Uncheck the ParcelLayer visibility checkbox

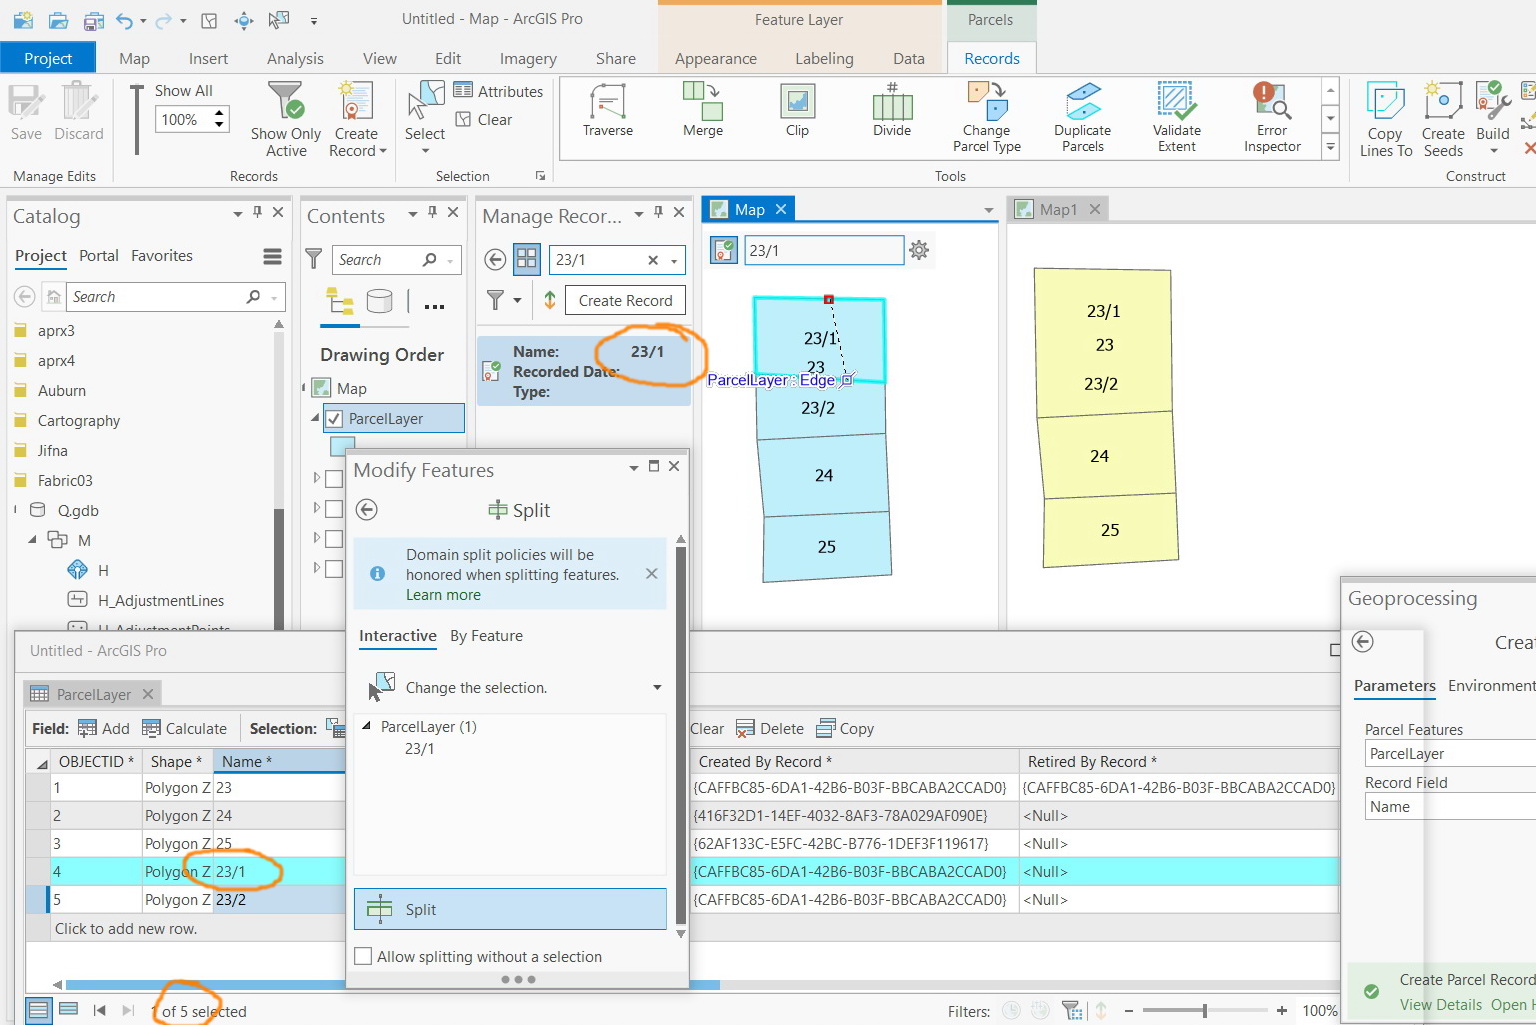pos(334,419)
